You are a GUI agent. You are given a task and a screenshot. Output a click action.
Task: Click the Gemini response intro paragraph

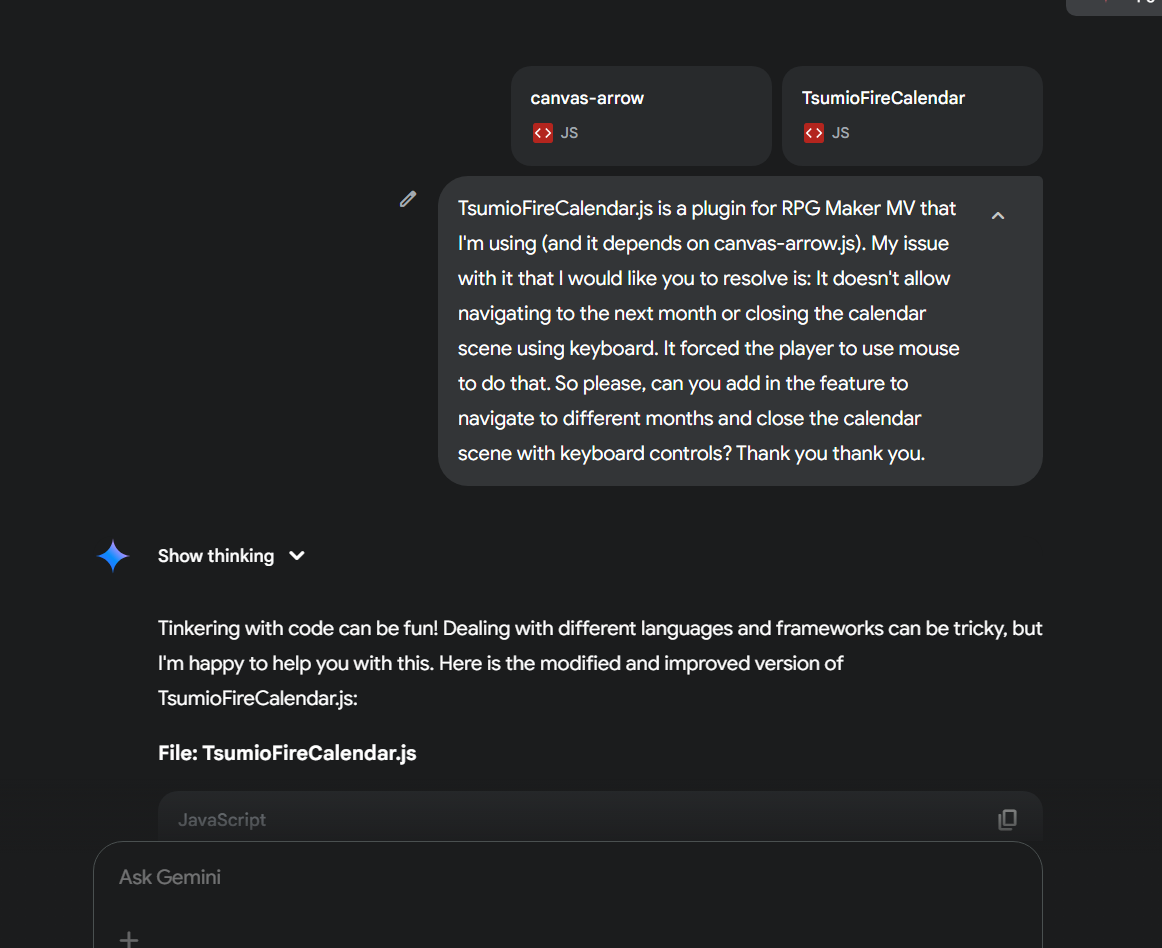[x=600, y=663]
